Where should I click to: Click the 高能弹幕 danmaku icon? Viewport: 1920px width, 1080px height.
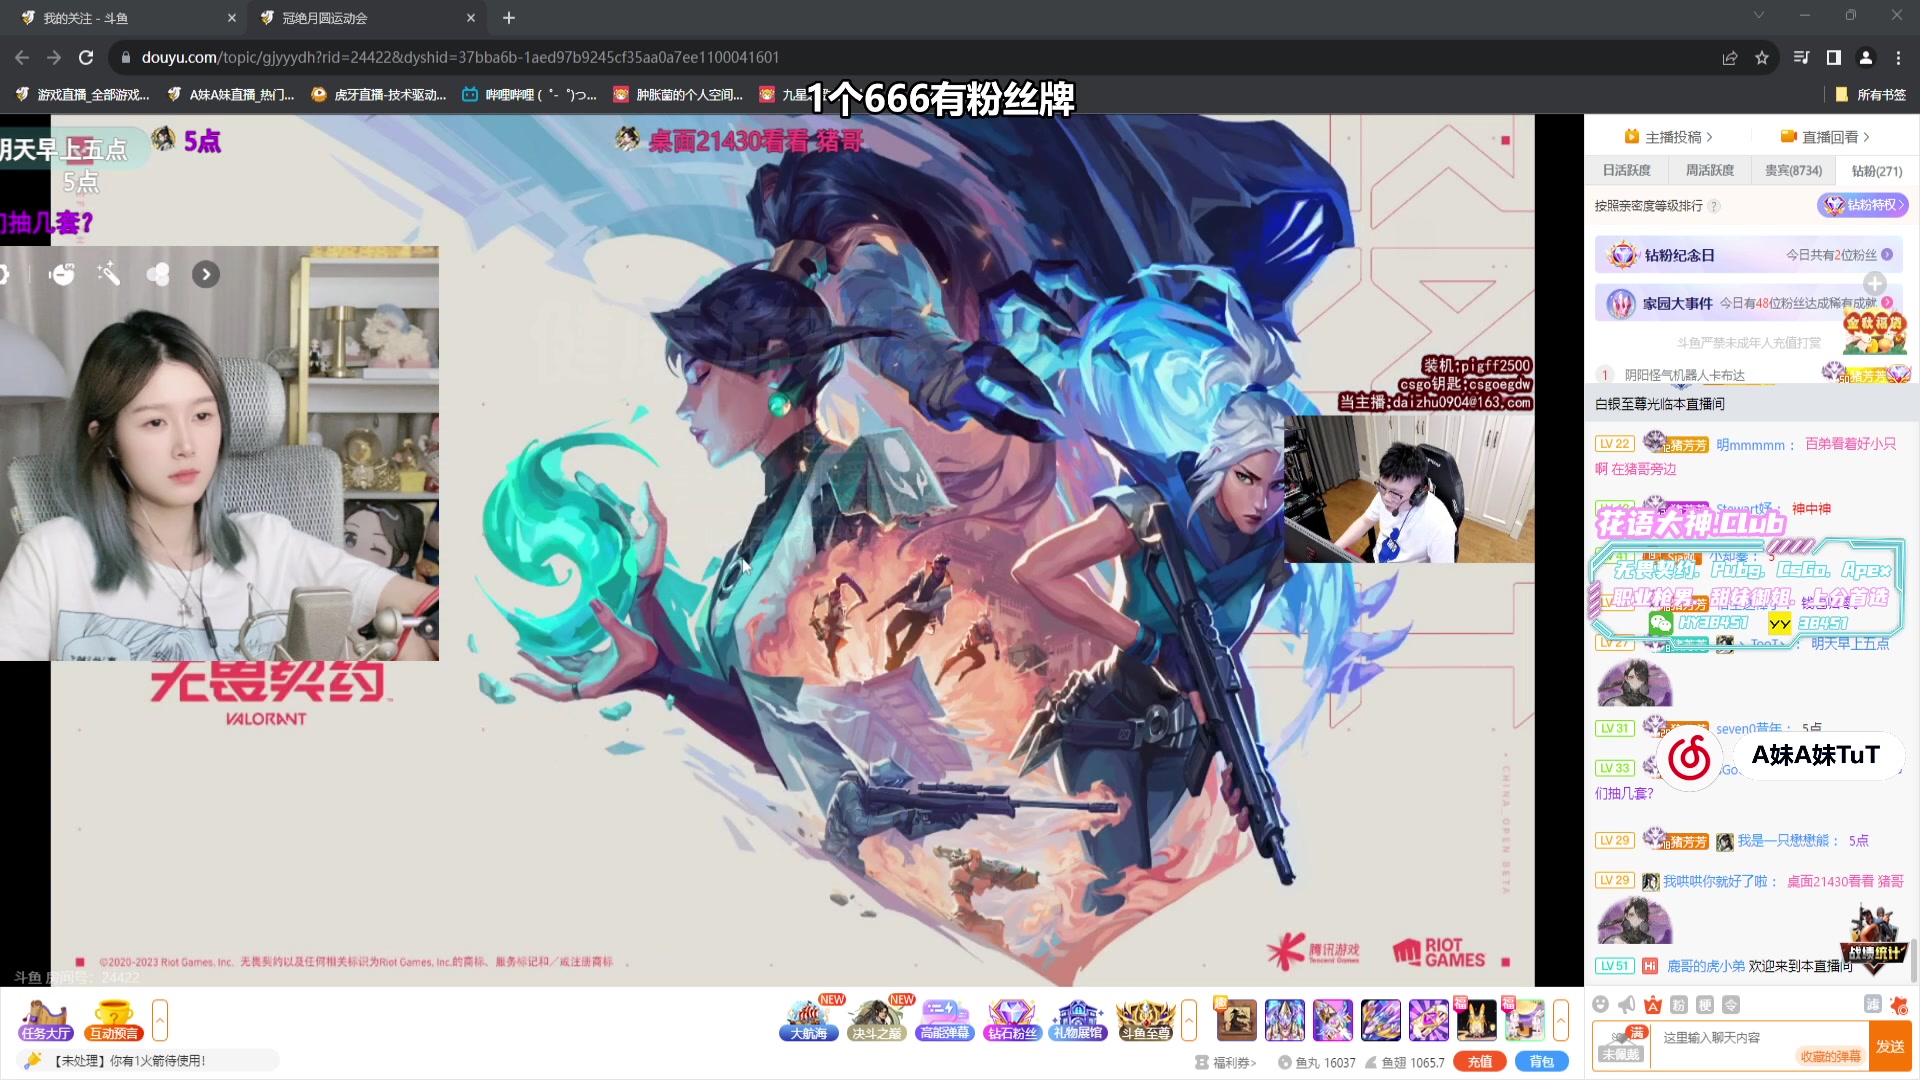(945, 1020)
